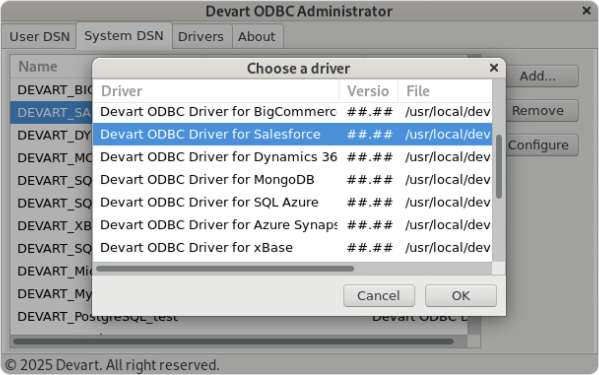The image size is (599, 375).
Task: Click the file path in the xBase row
Action: [448, 247]
